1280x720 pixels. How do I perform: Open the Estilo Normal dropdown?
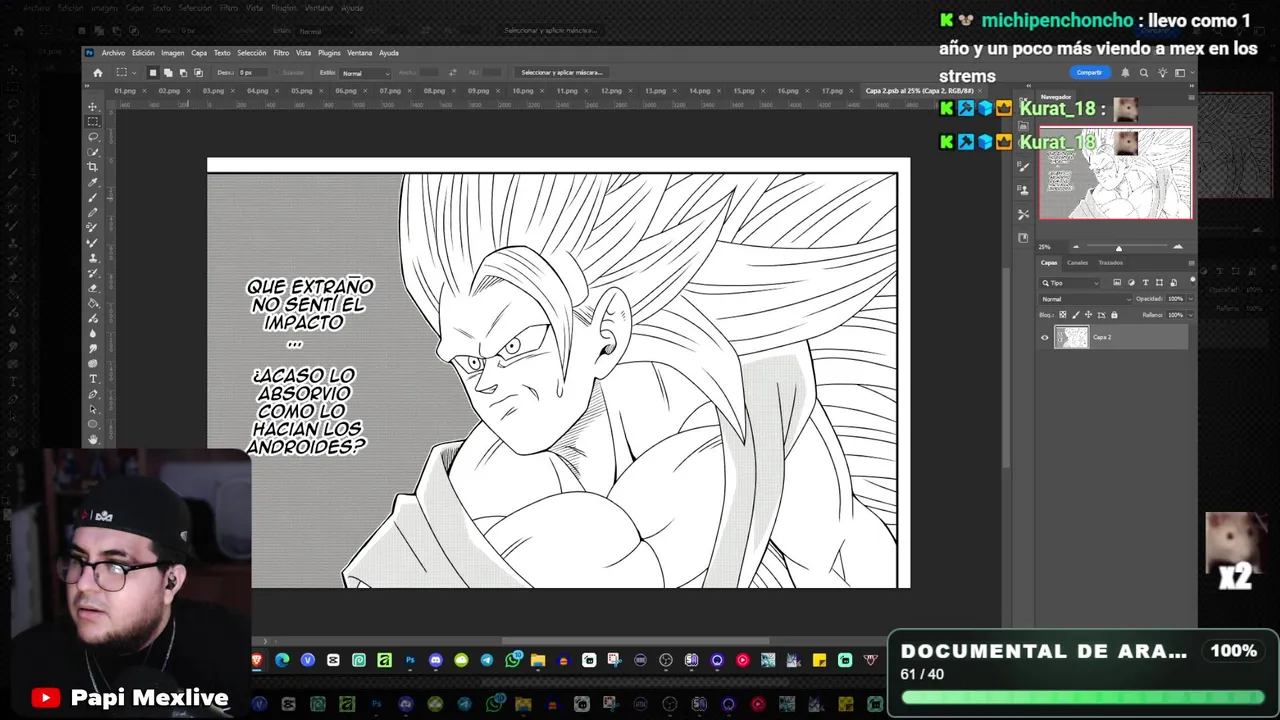(x=366, y=73)
